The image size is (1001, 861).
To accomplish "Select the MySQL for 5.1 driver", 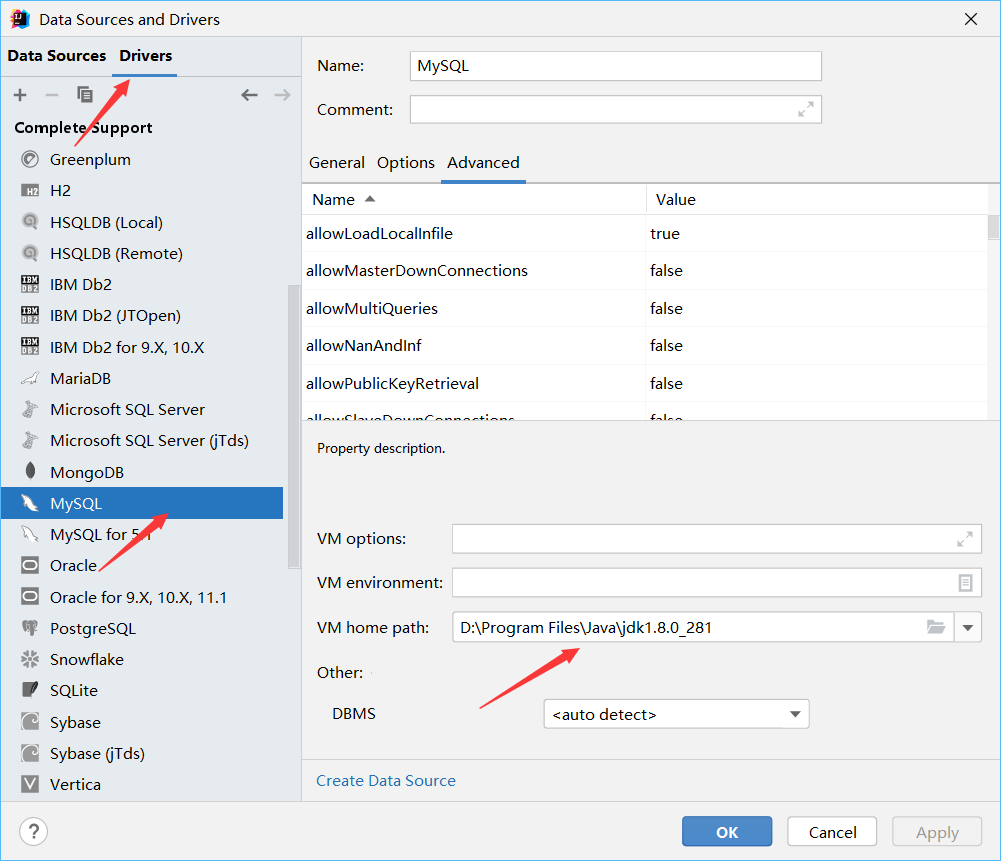I will (142, 535).
